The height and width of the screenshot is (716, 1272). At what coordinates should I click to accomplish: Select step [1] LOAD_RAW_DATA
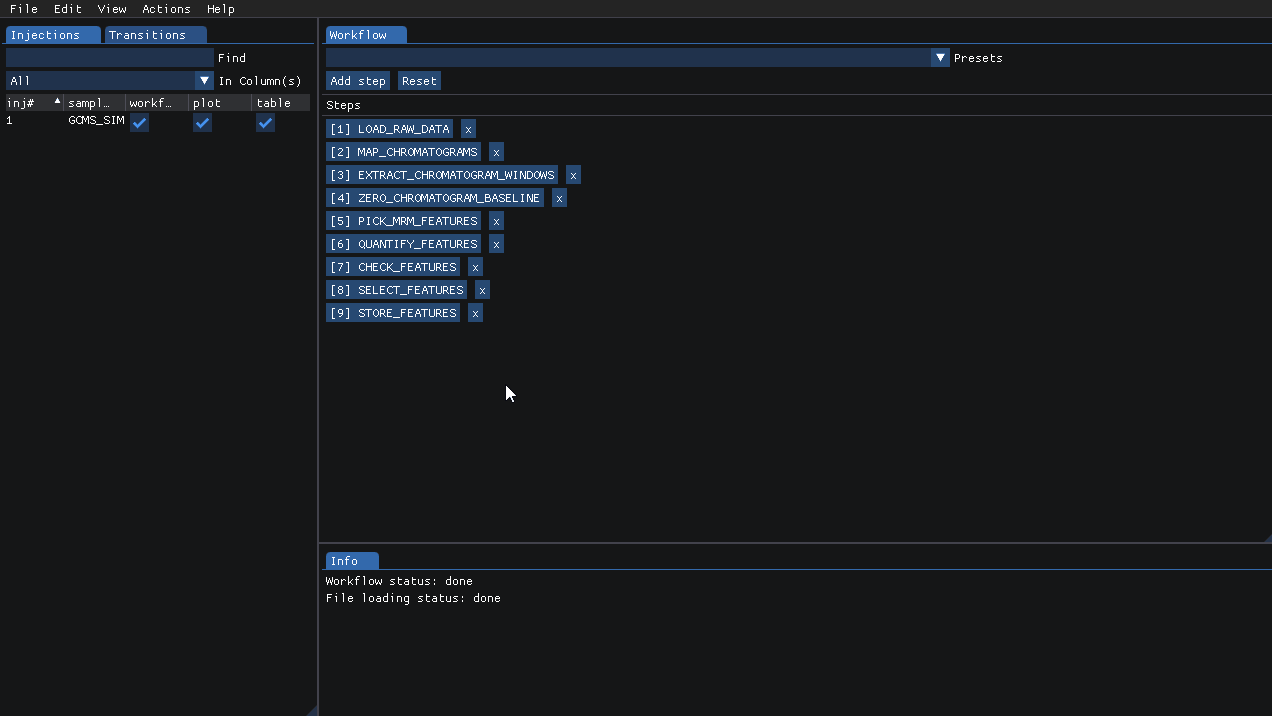[x=390, y=129]
